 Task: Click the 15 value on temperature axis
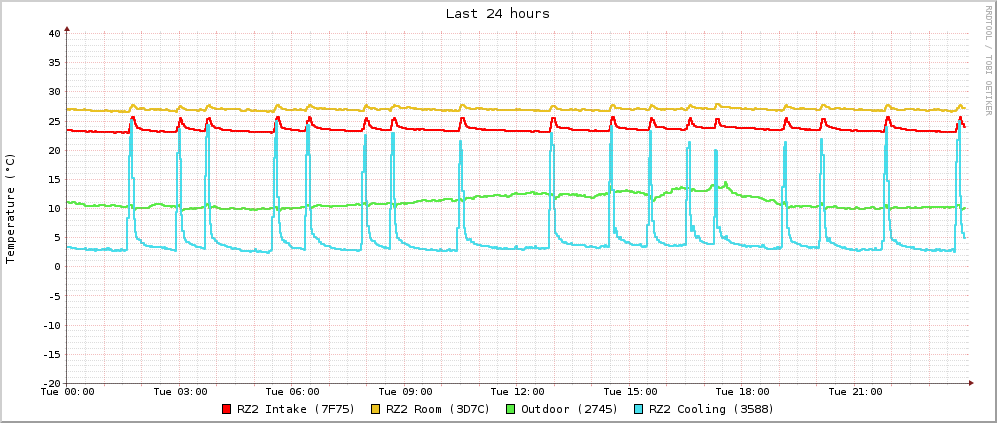54,179
